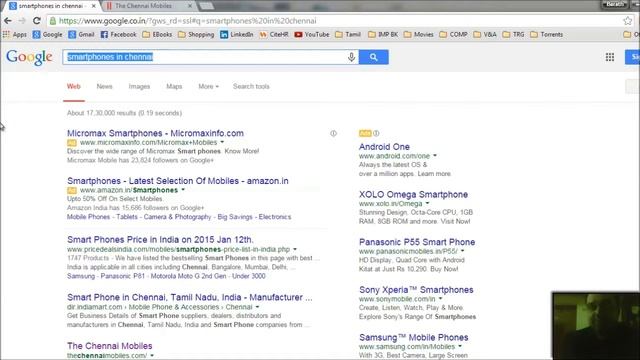Viewport: 640px width, 360px height.
Task: Open IMP BK bookmark folder
Action: coord(383,35)
